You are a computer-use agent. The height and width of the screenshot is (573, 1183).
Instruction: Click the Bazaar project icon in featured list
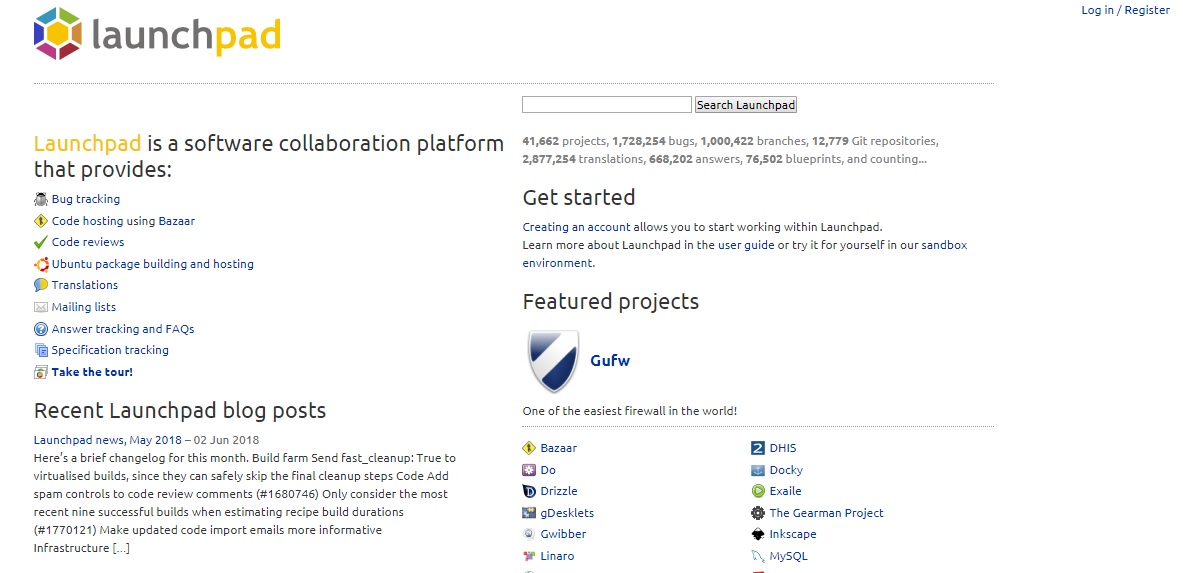(529, 448)
